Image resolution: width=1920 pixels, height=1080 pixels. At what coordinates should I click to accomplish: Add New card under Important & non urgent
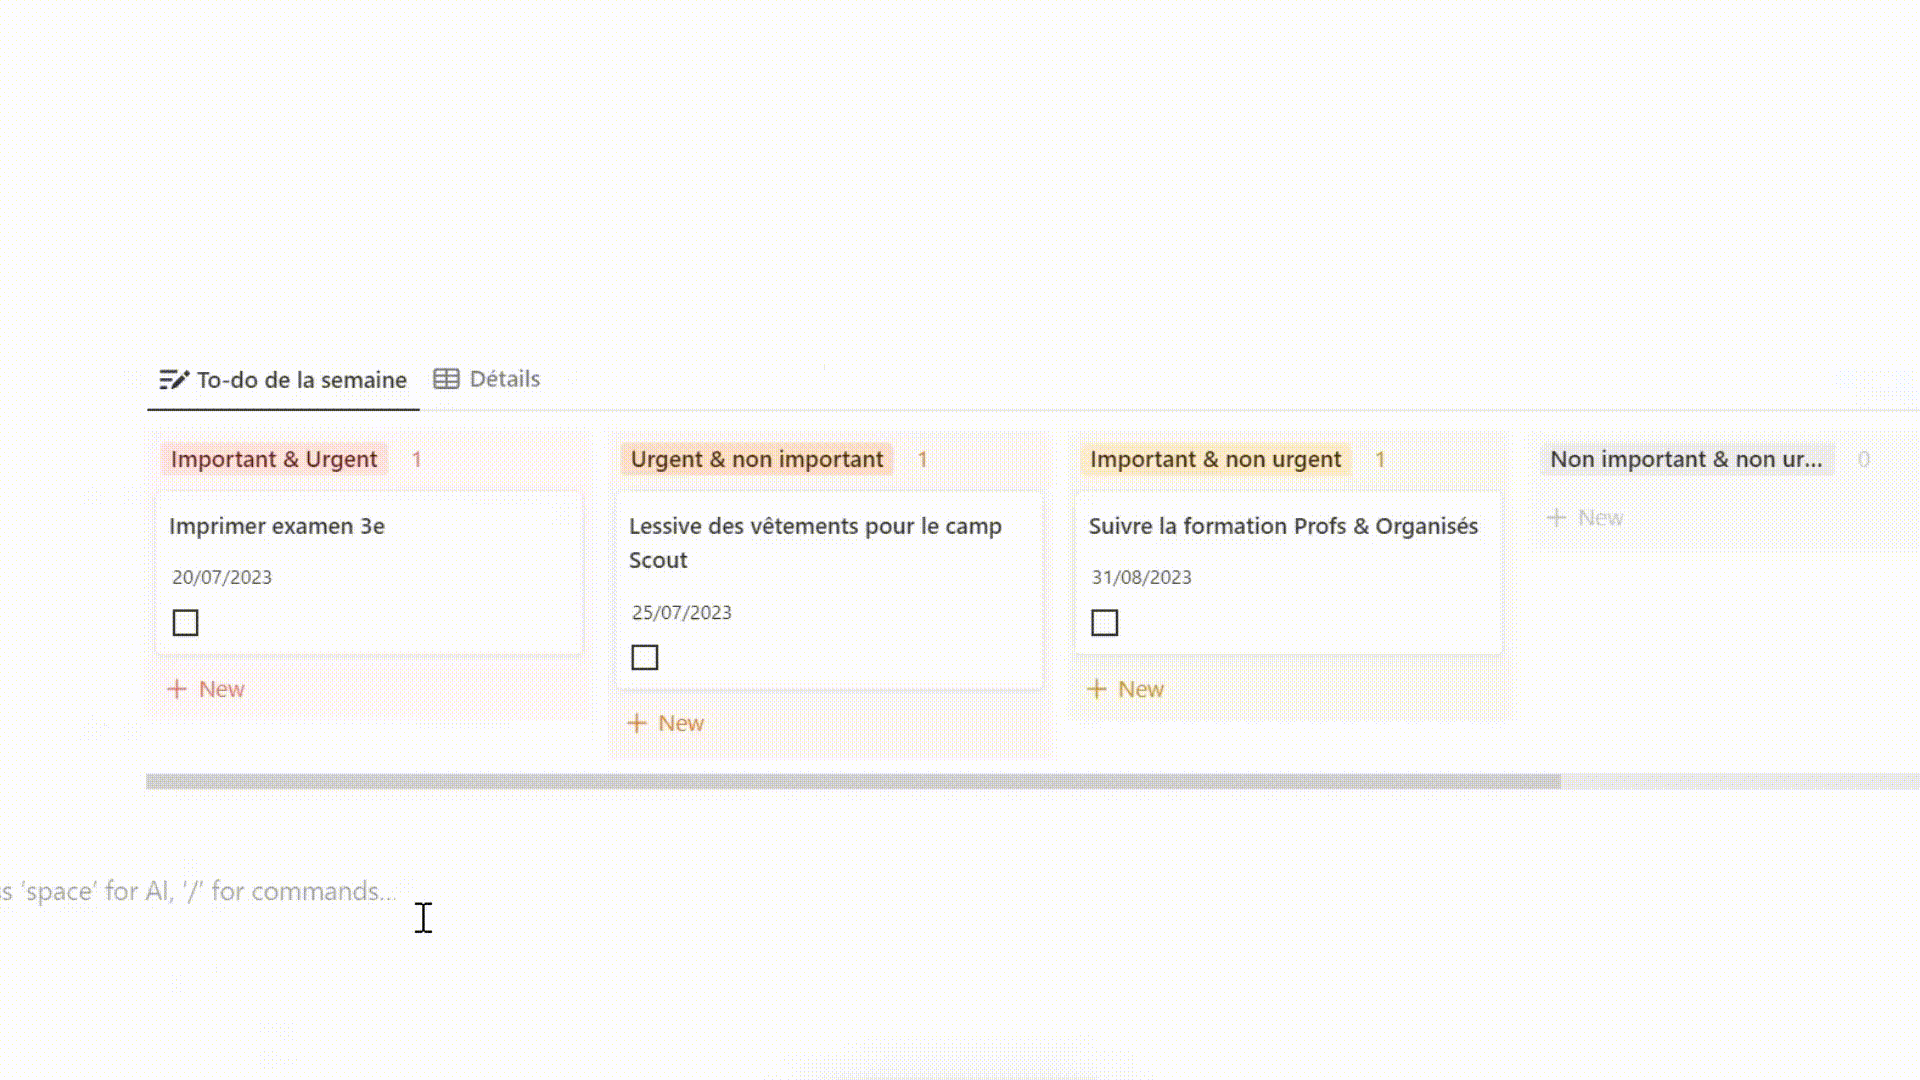coord(1125,689)
